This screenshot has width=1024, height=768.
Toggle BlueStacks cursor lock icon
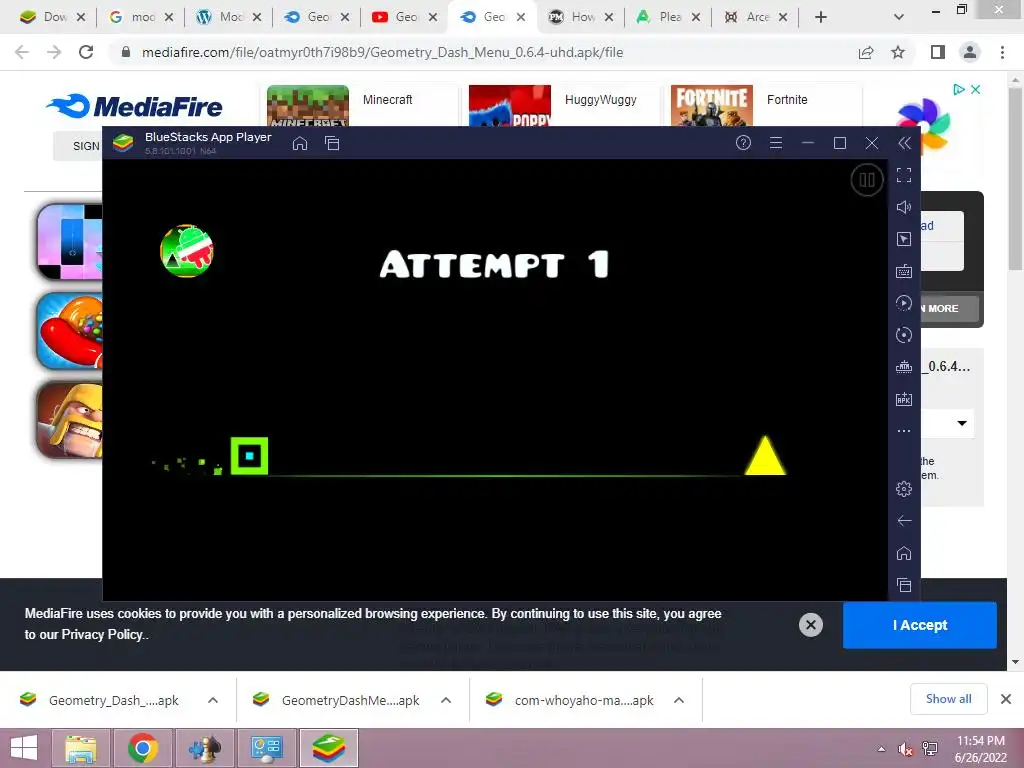pos(904,239)
